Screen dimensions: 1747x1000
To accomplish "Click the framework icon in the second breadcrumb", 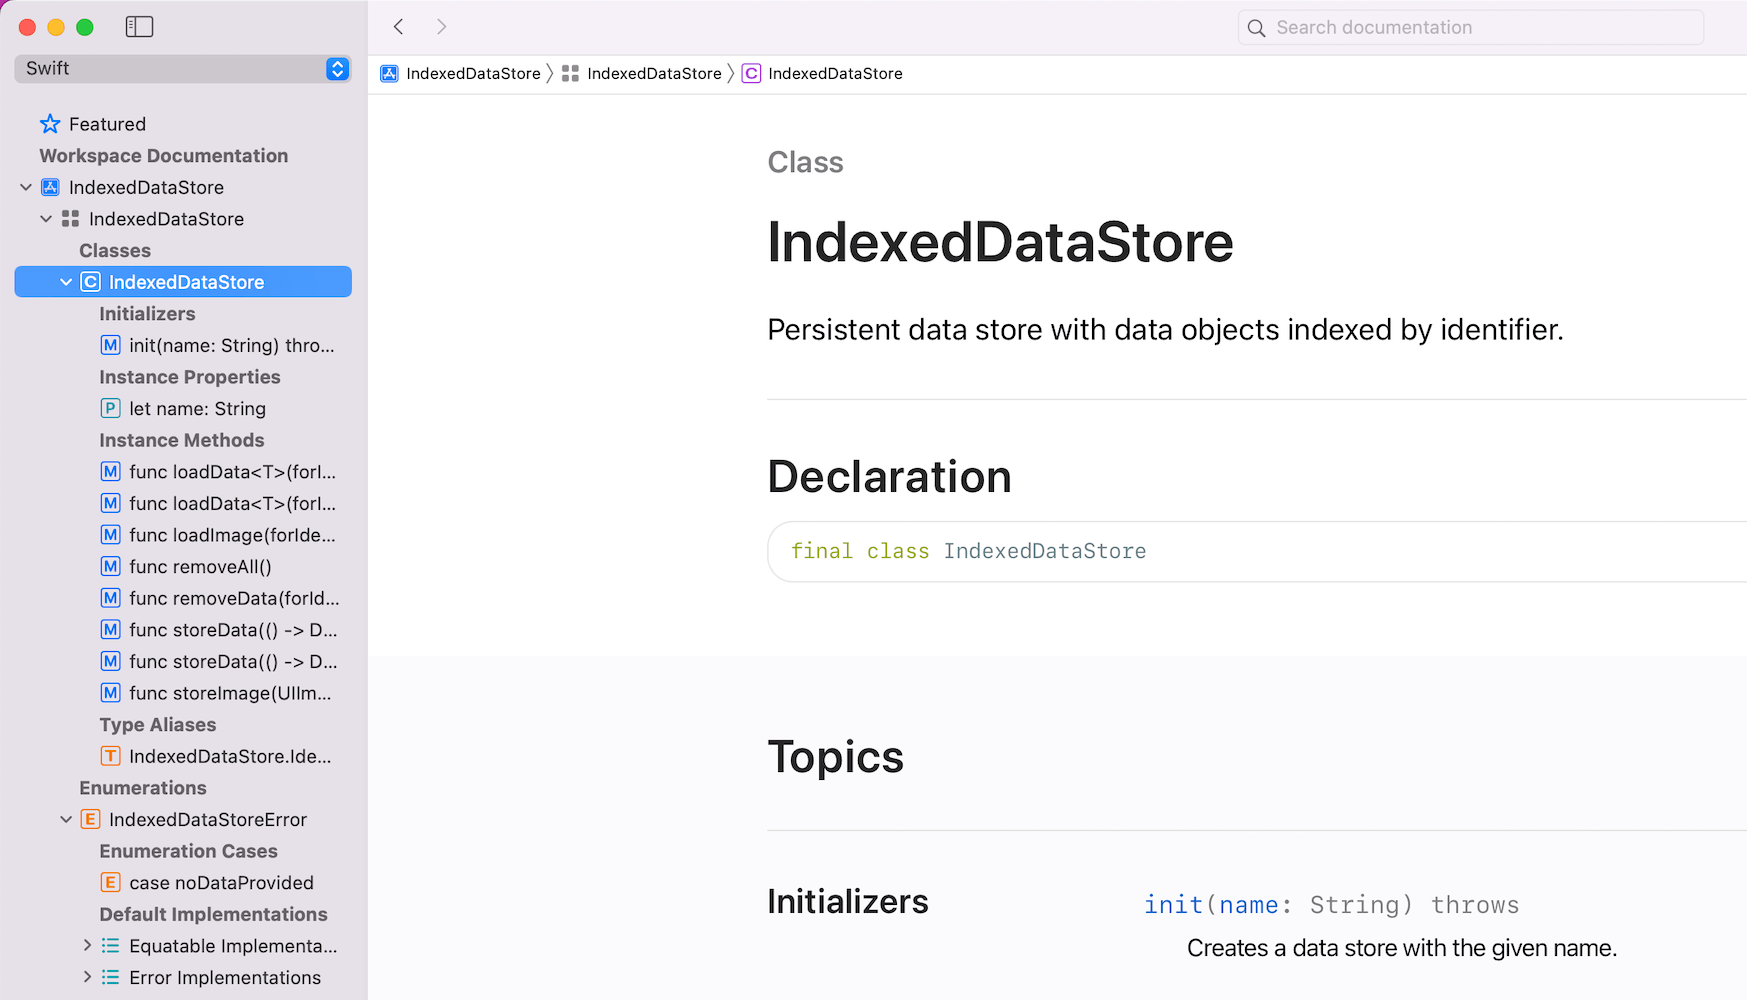I will [x=570, y=73].
